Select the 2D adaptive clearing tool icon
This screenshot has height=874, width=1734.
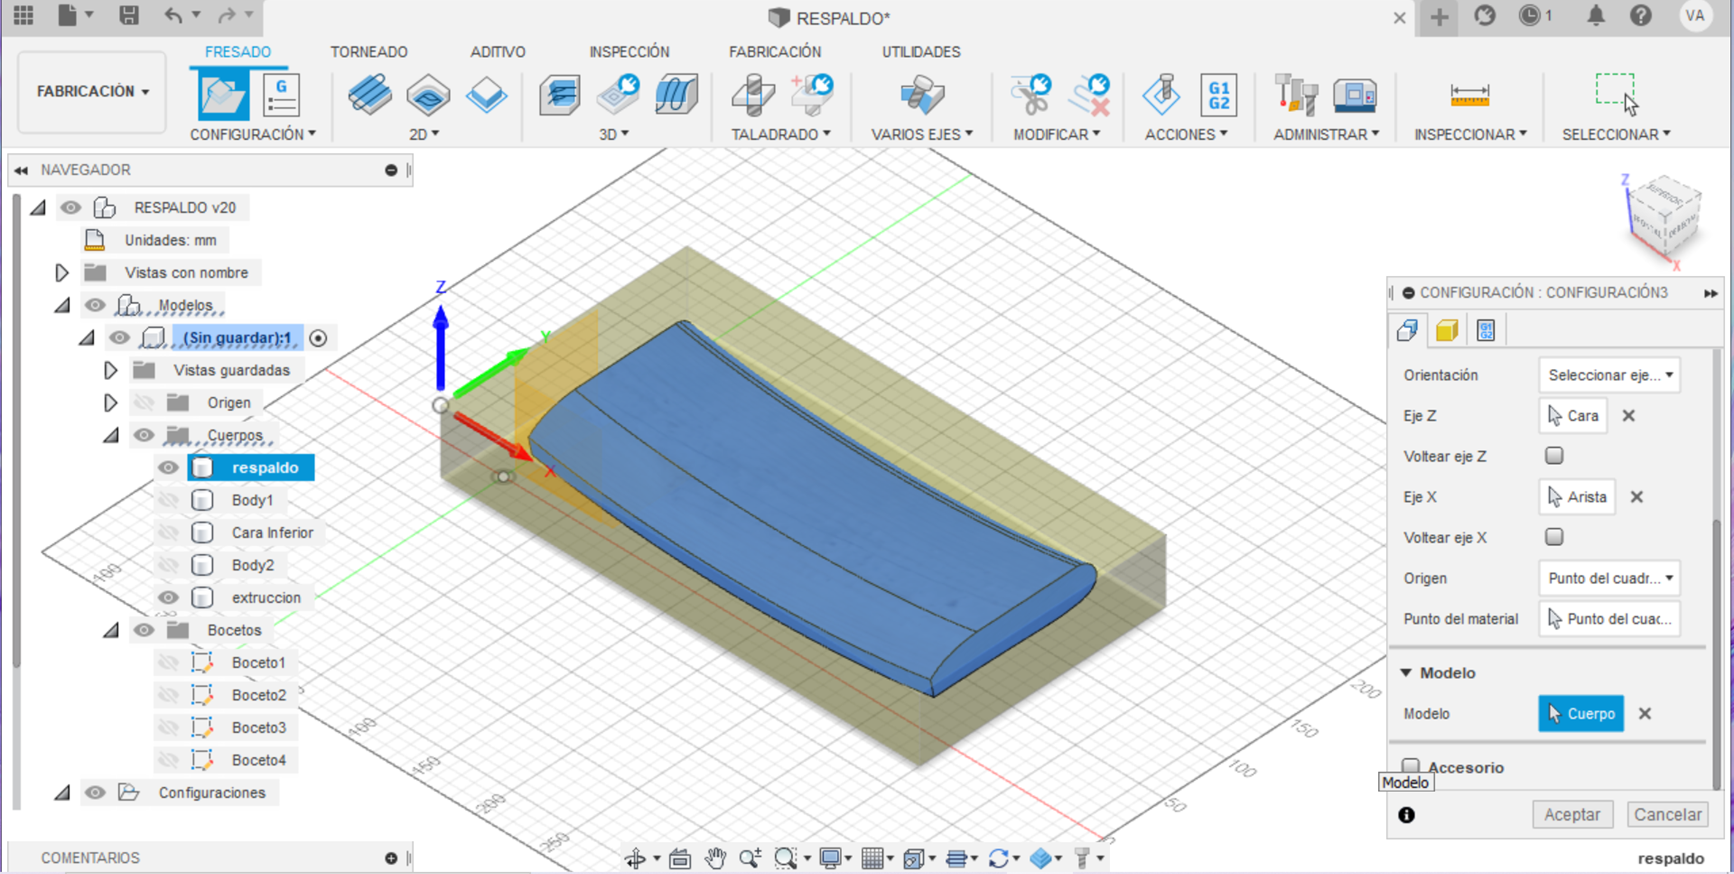(x=370, y=95)
